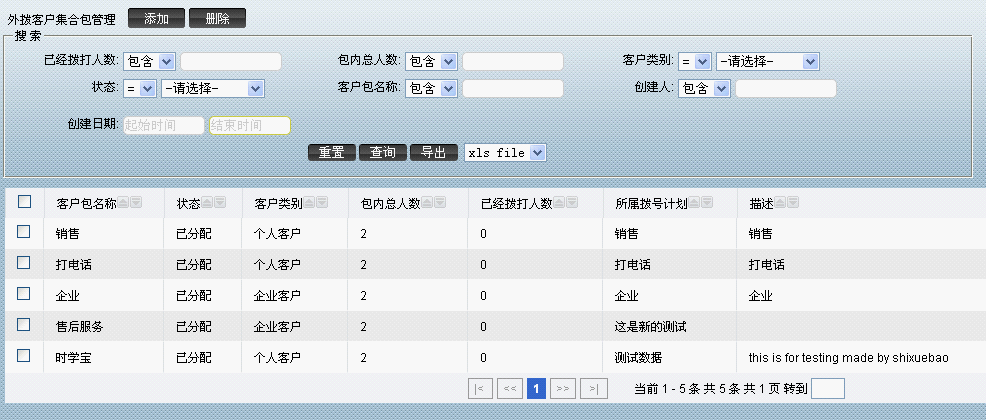This screenshot has height=420, width=986.
Task: Sort 客户类别 column ascending via header icon
Action: coord(310,202)
